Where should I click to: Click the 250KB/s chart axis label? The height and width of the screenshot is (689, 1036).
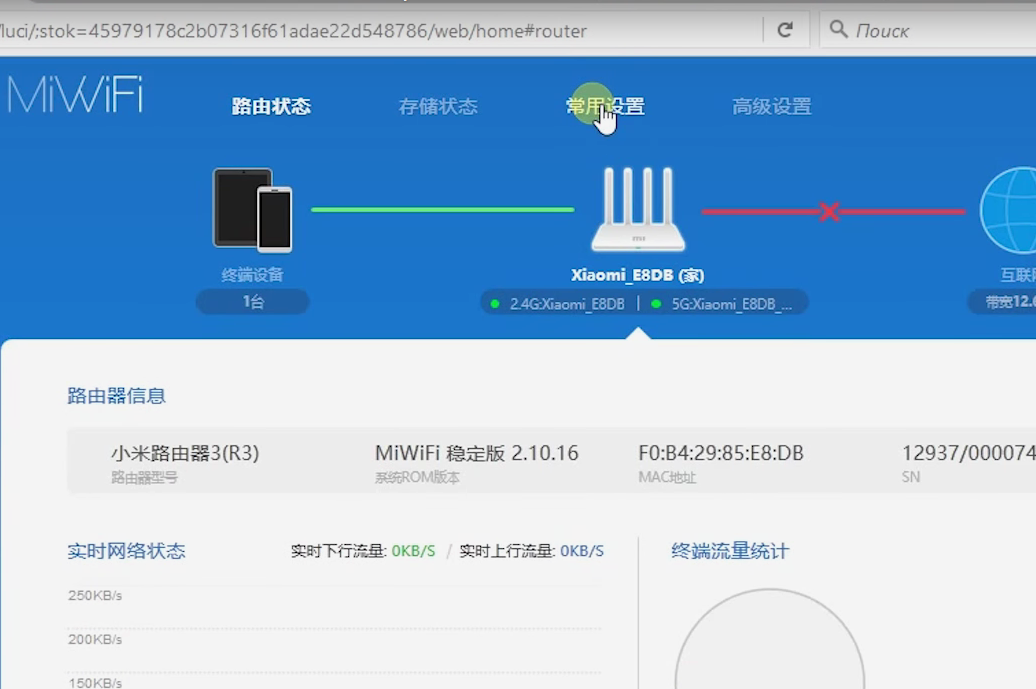coord(95,595)
